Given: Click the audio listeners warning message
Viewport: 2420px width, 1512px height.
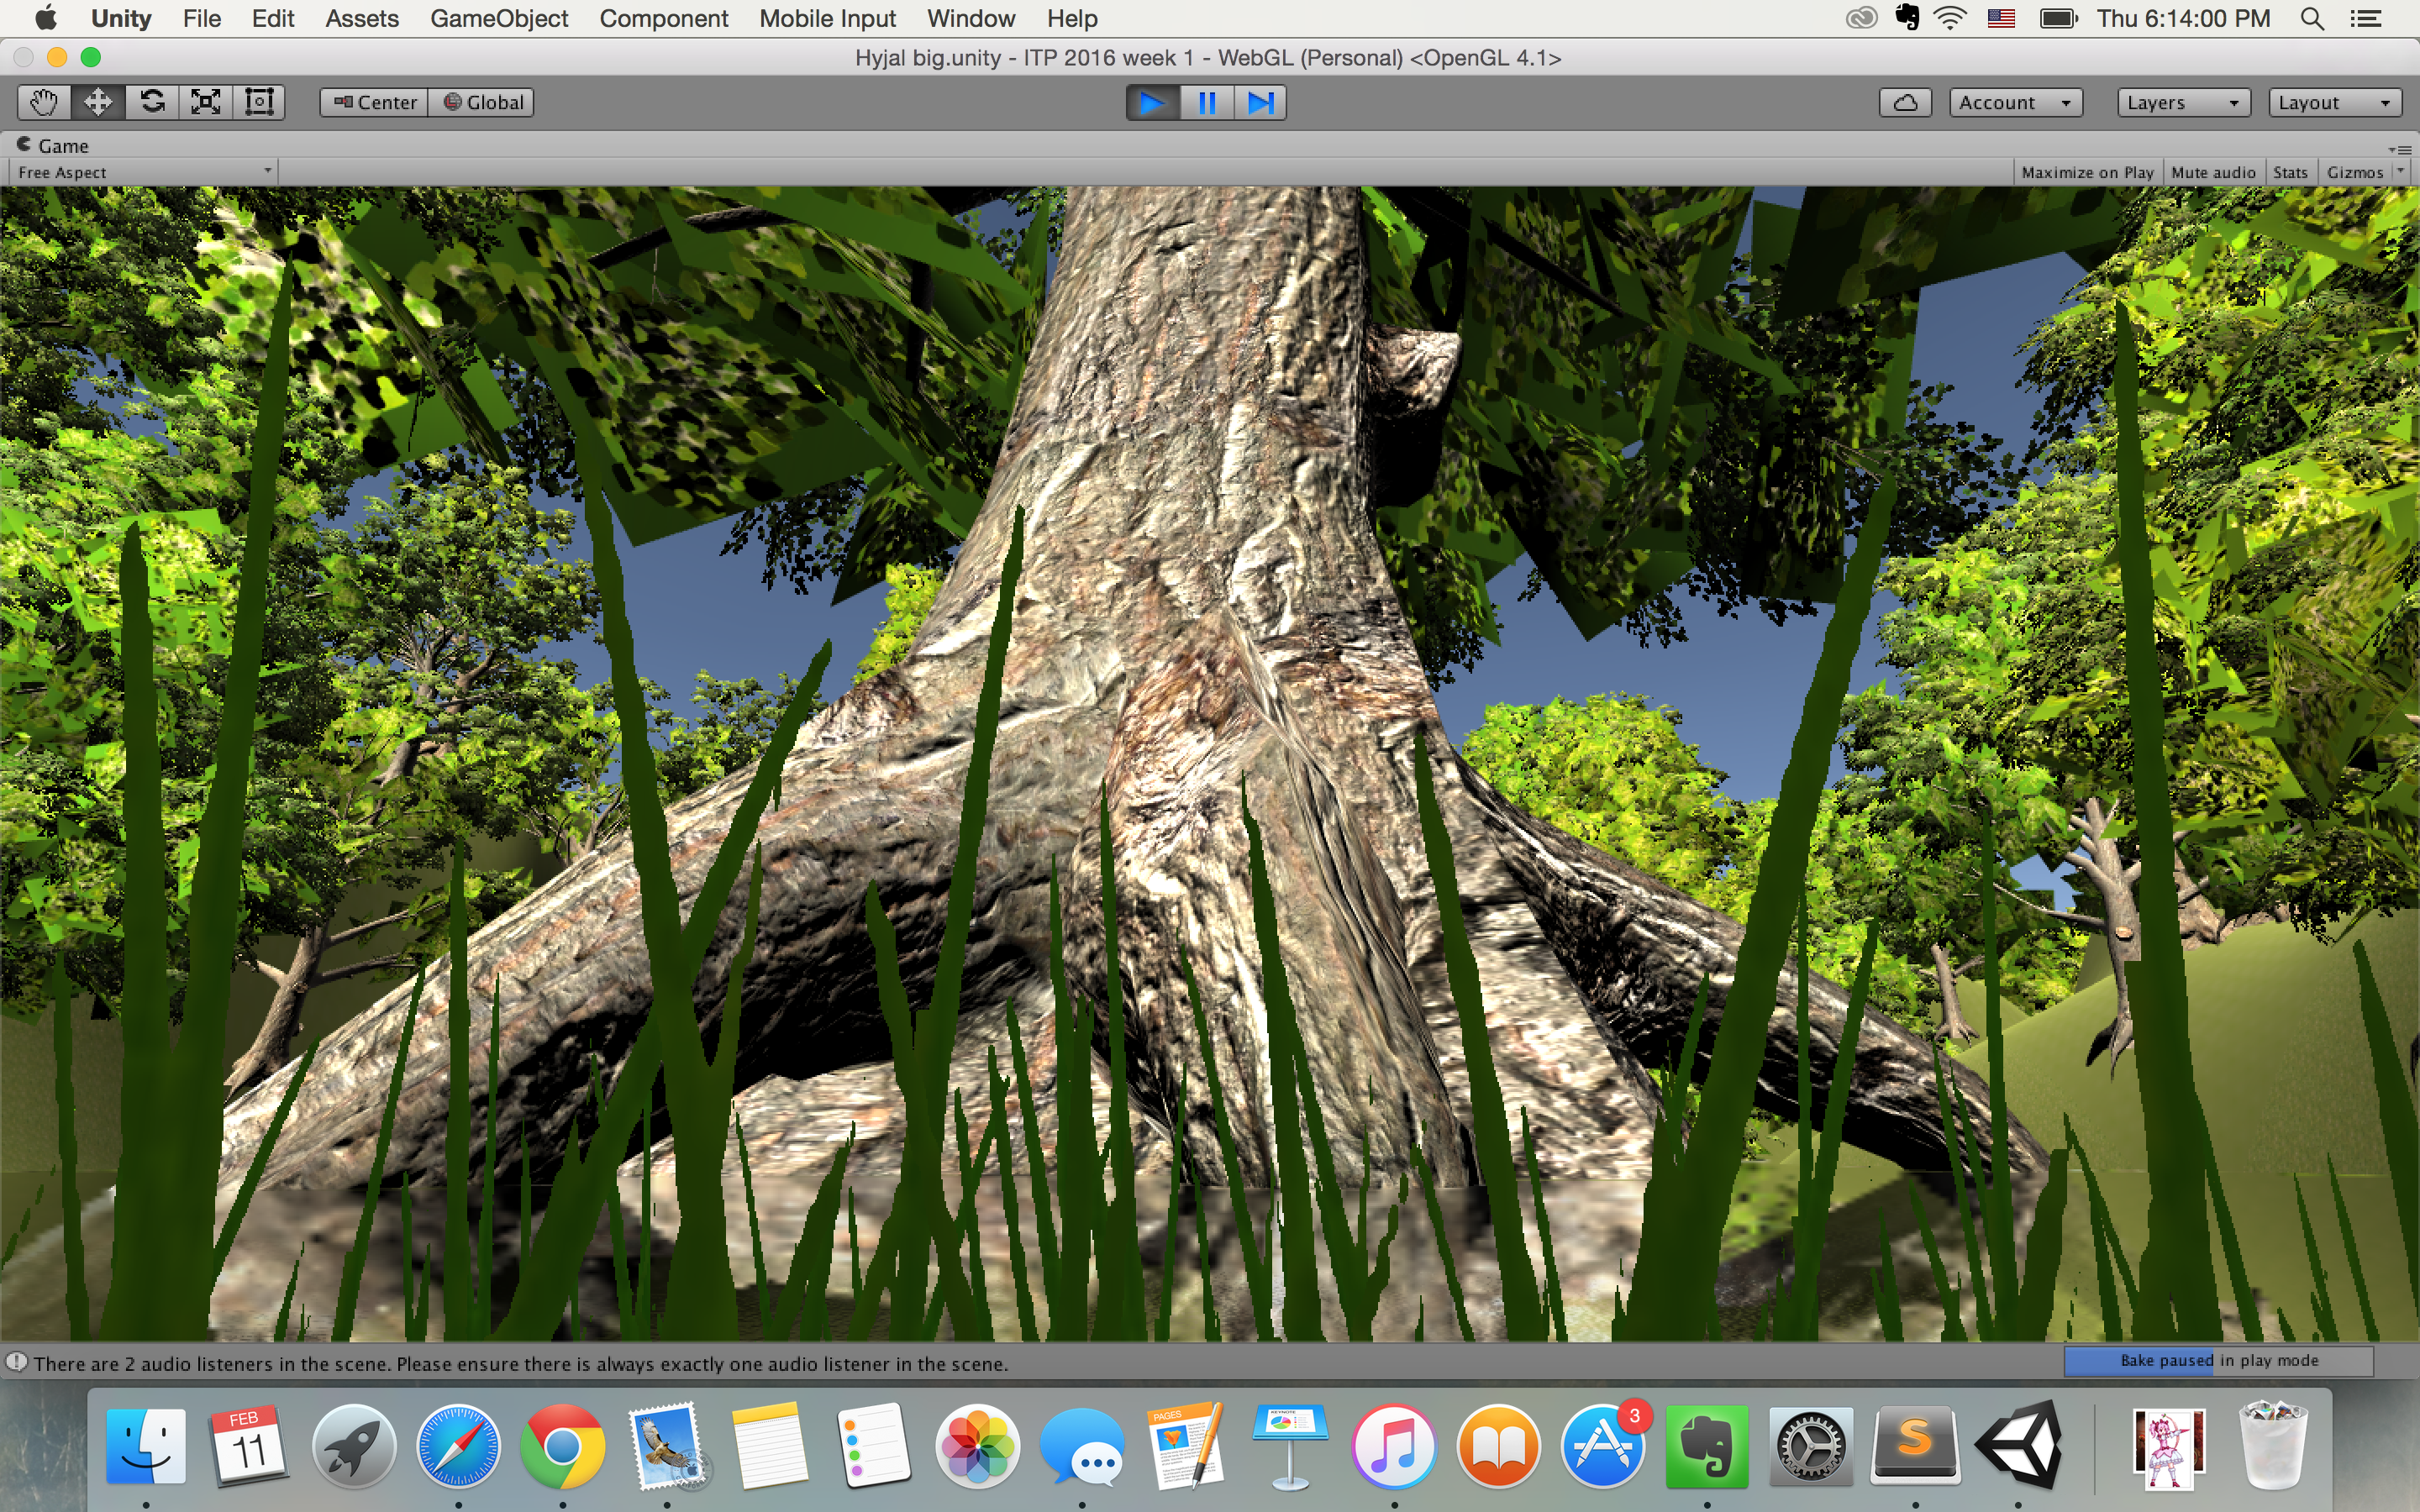Looking at the screenshot, I should (520, 1364).
